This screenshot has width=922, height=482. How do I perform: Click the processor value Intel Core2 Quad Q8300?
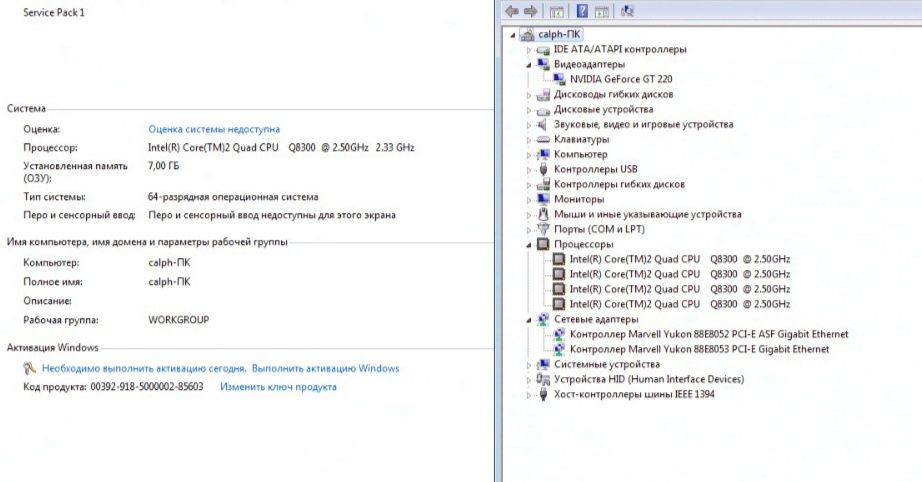point(281,148)
